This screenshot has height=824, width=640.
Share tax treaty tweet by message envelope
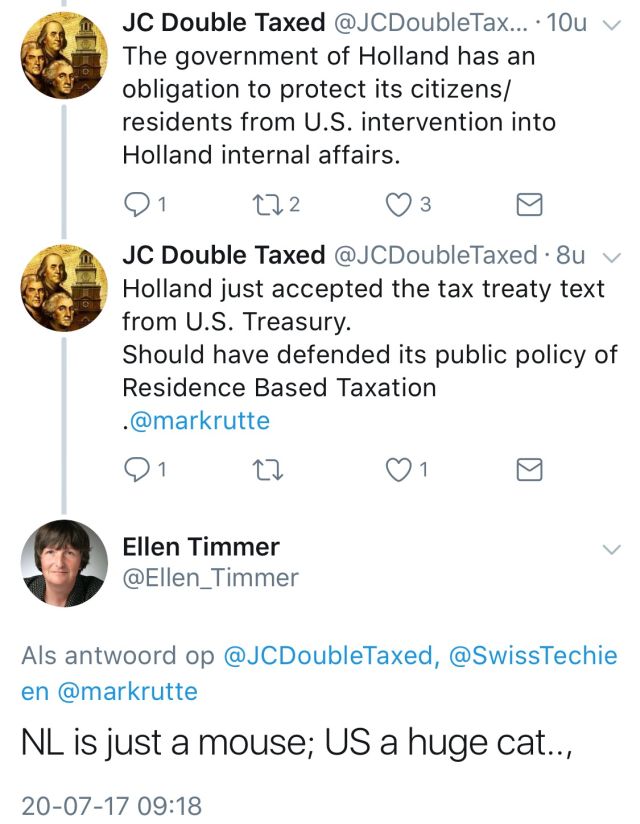(528, 469)
